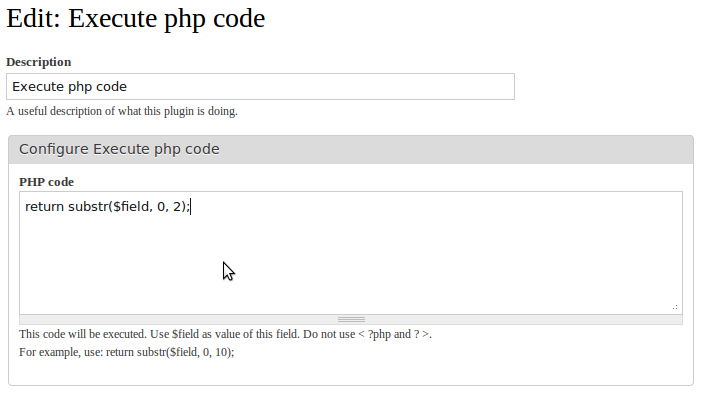Click the '?php' text in the usage hint
The image size is (708, 398).
[x=379, y=334]
